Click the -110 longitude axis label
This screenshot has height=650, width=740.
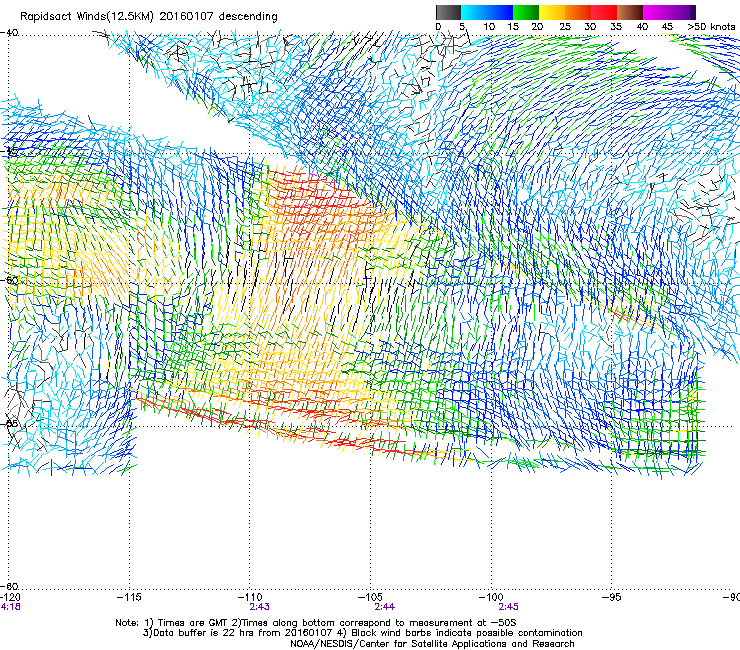pyautogui.click(x=250, y=598)
